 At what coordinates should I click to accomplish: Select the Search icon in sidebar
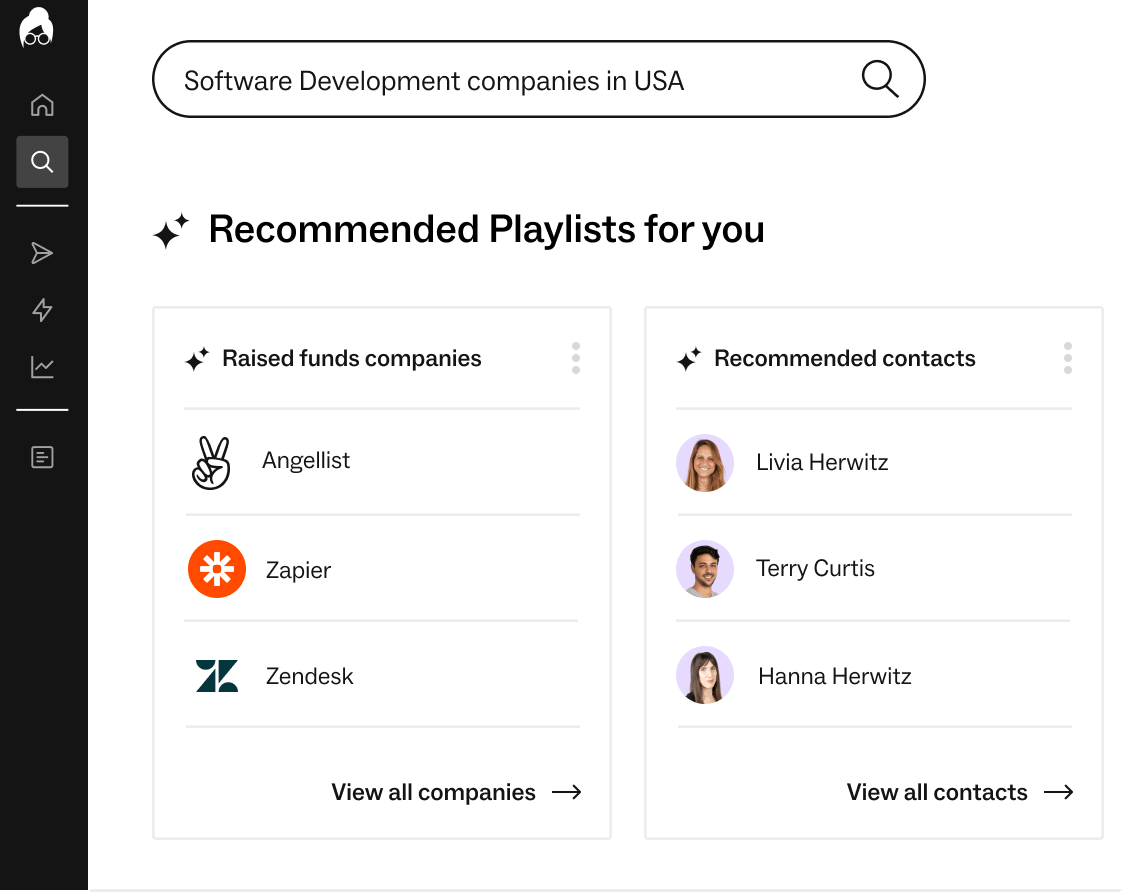pyautogui.click(x=42, y=162)
